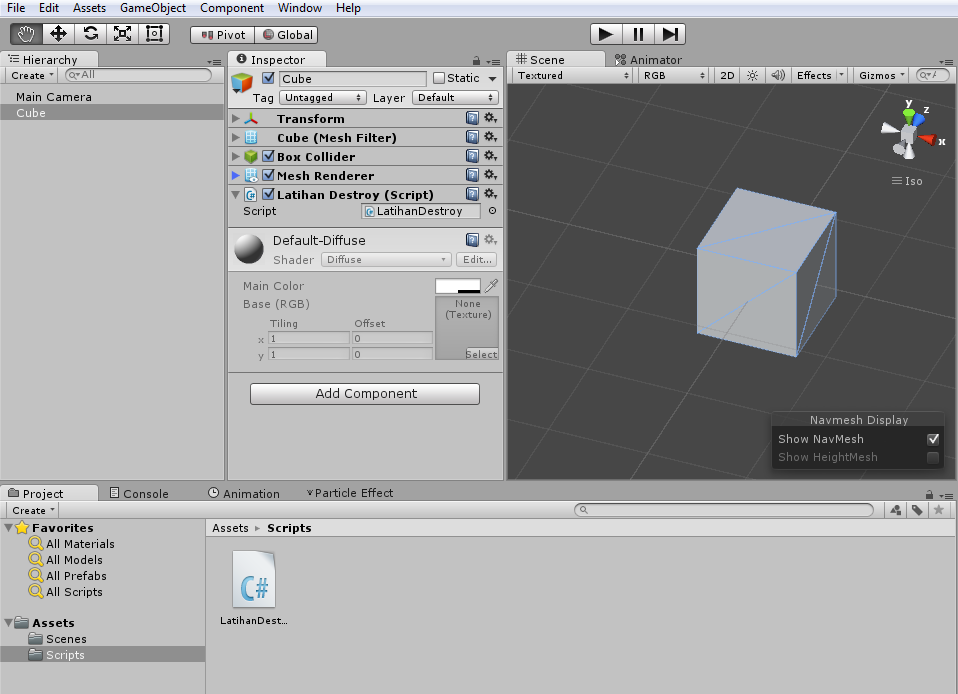Toggle 2D view mode in Scene
This screenshot has width=958, height=694.
pyautogui.click(x=726, y=75)
